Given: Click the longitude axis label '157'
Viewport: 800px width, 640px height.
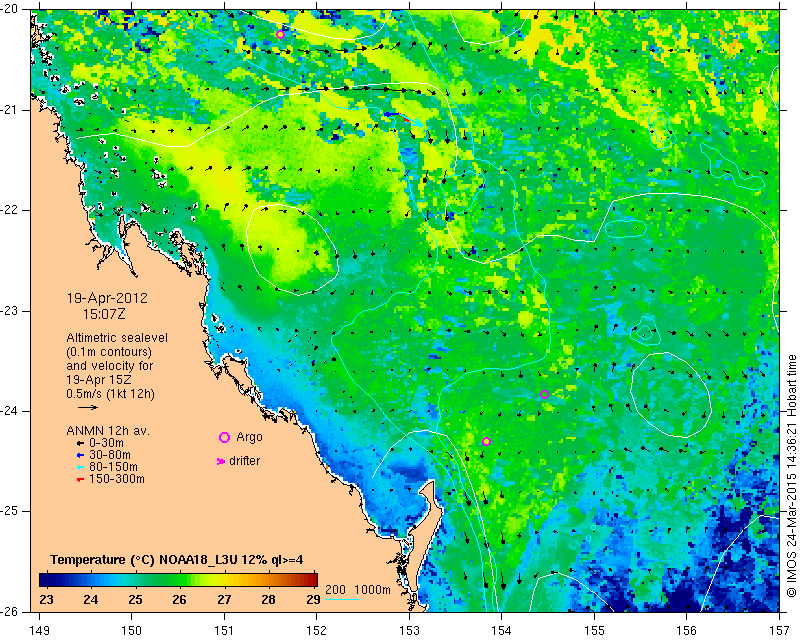Looking at the screenshot, I should pos(780,631).
